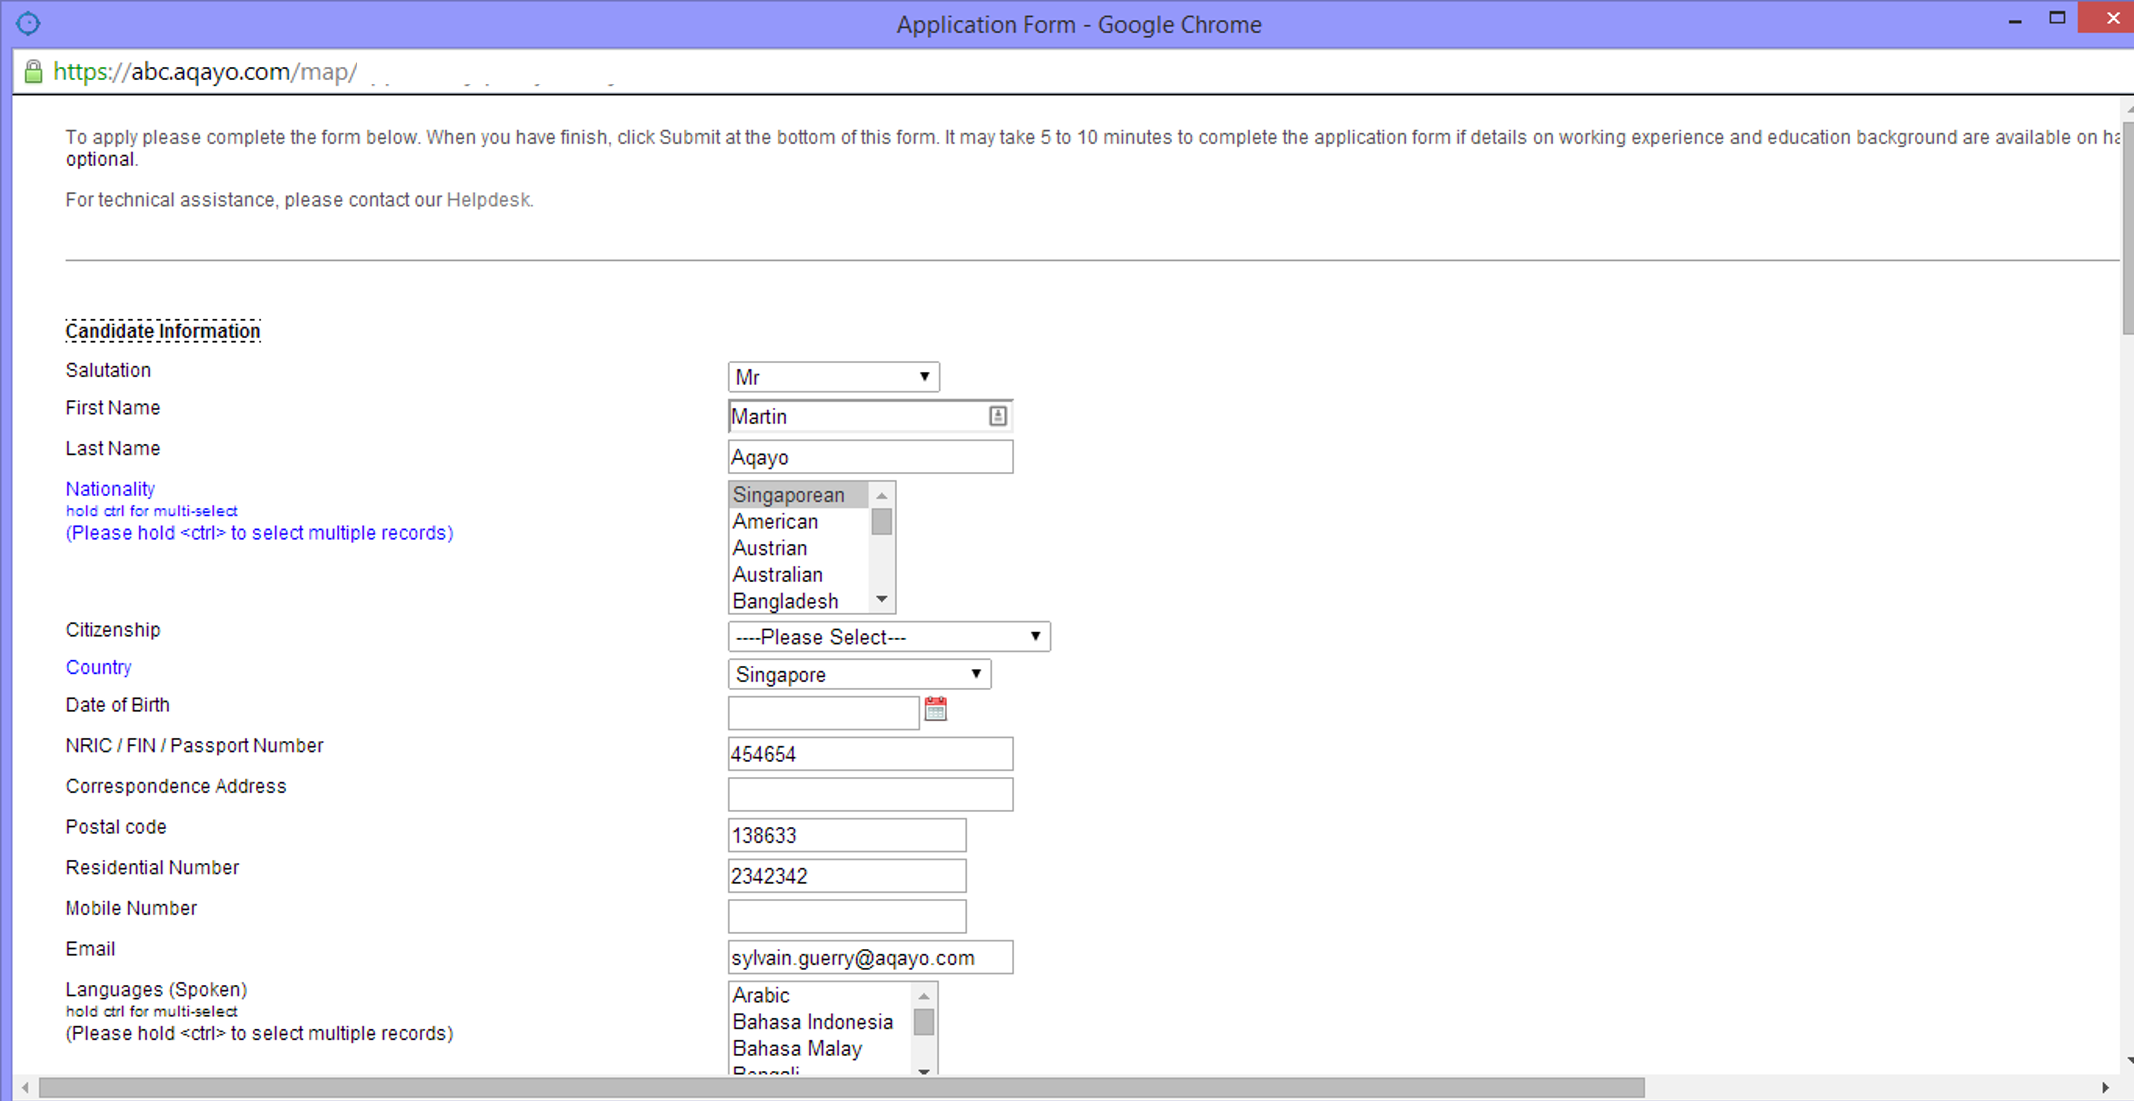Click the autofill icon in First Name

[x=997, y=416]
